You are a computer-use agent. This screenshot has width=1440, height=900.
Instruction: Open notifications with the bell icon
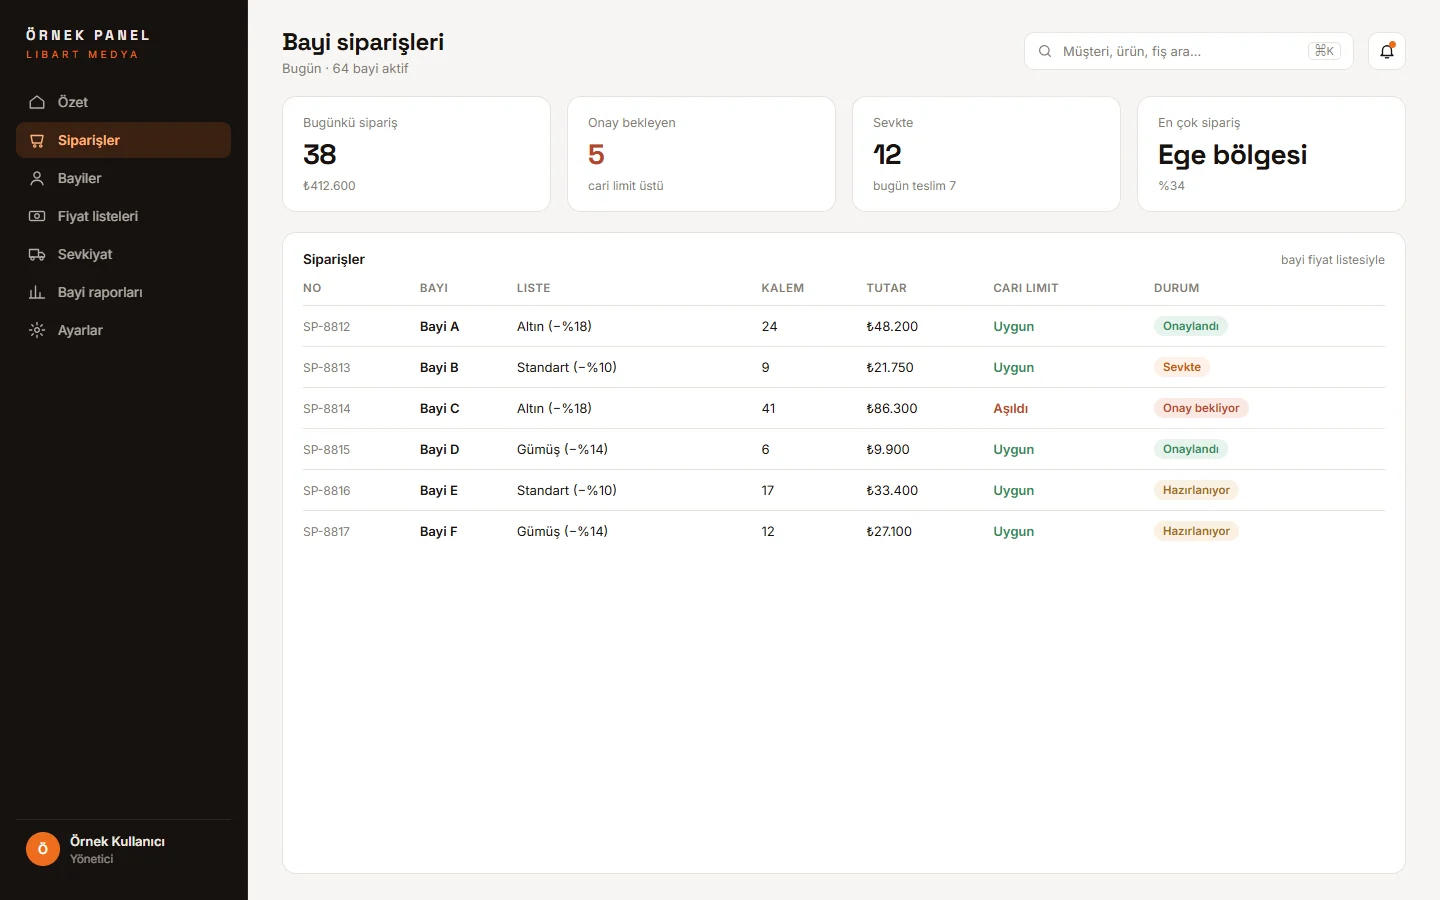(1387, 51)
